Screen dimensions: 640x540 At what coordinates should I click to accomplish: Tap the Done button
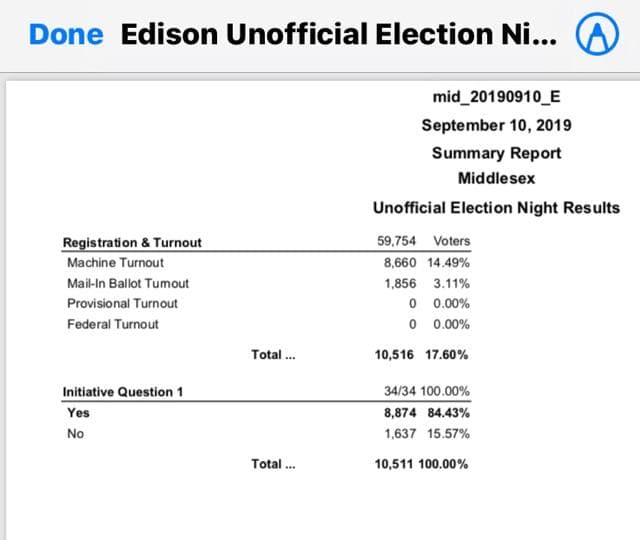pyautogui.click(x=66, y=34)
